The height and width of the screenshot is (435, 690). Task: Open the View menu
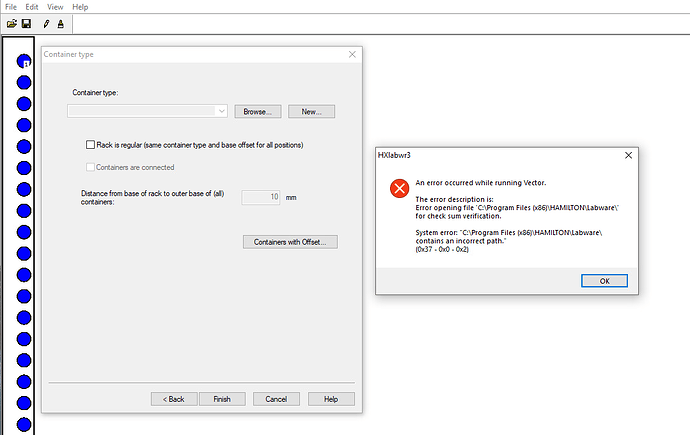pyautogui.click(x=55, y=7)
